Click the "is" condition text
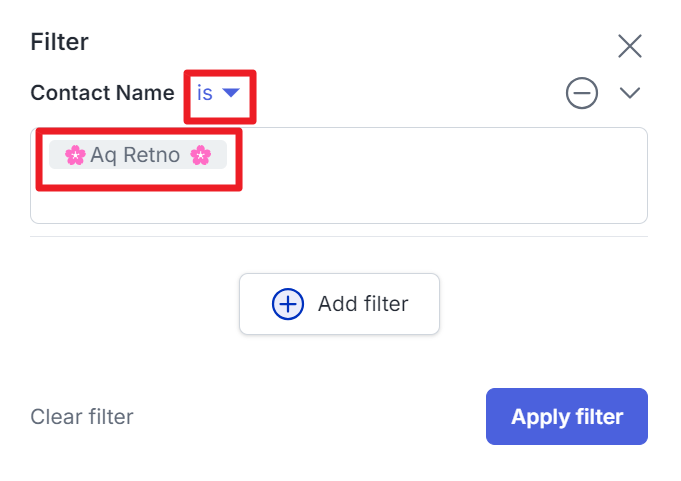Screen dimensions: 681x481 tap(205, 93)
